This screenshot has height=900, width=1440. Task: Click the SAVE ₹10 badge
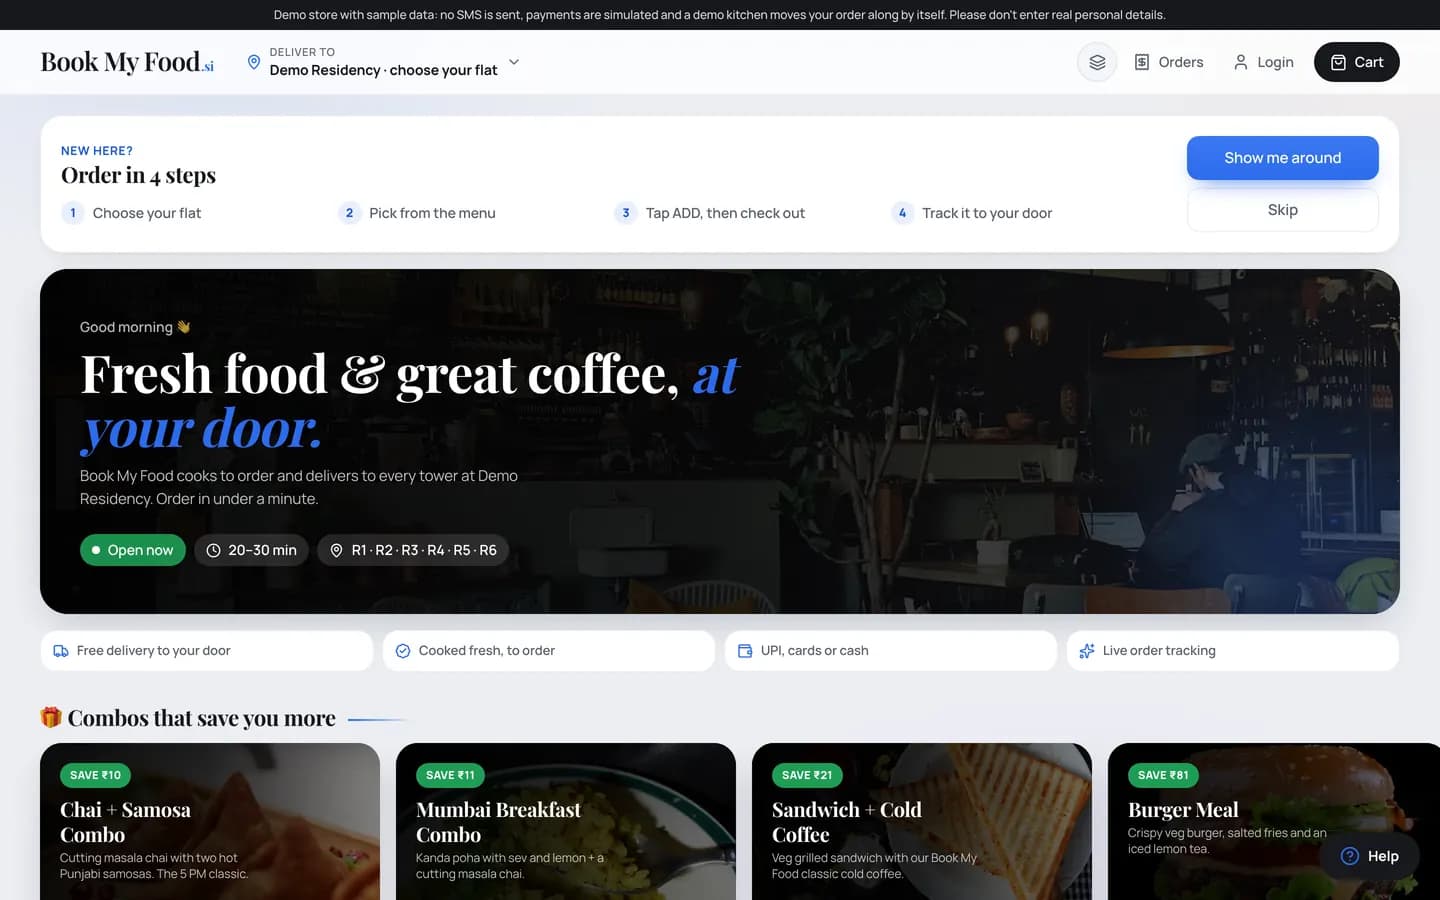[95, 775]
